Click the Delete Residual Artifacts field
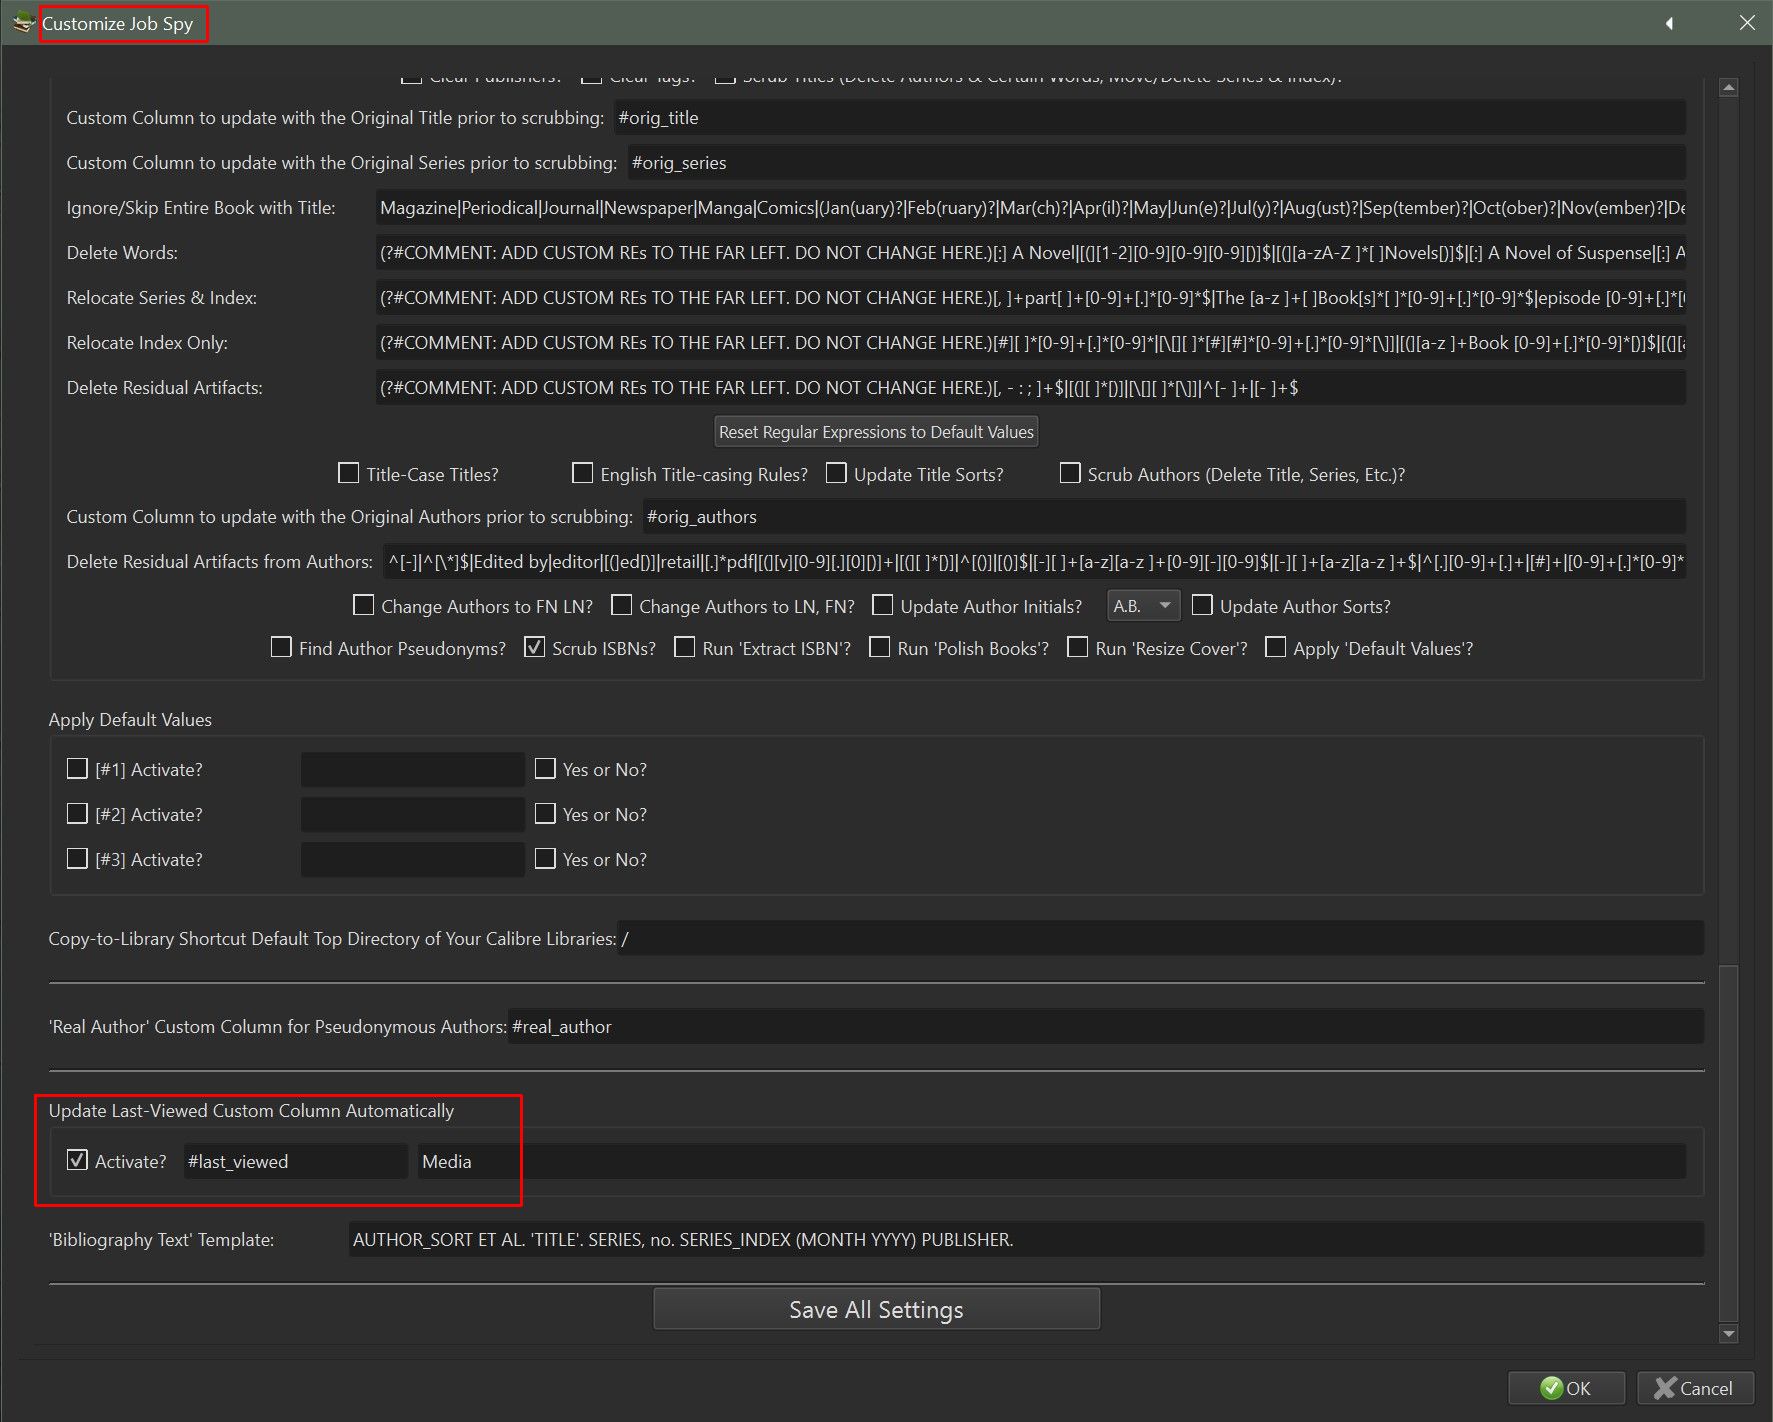Screen dimensions: 1773x1422 point(1031,388)
